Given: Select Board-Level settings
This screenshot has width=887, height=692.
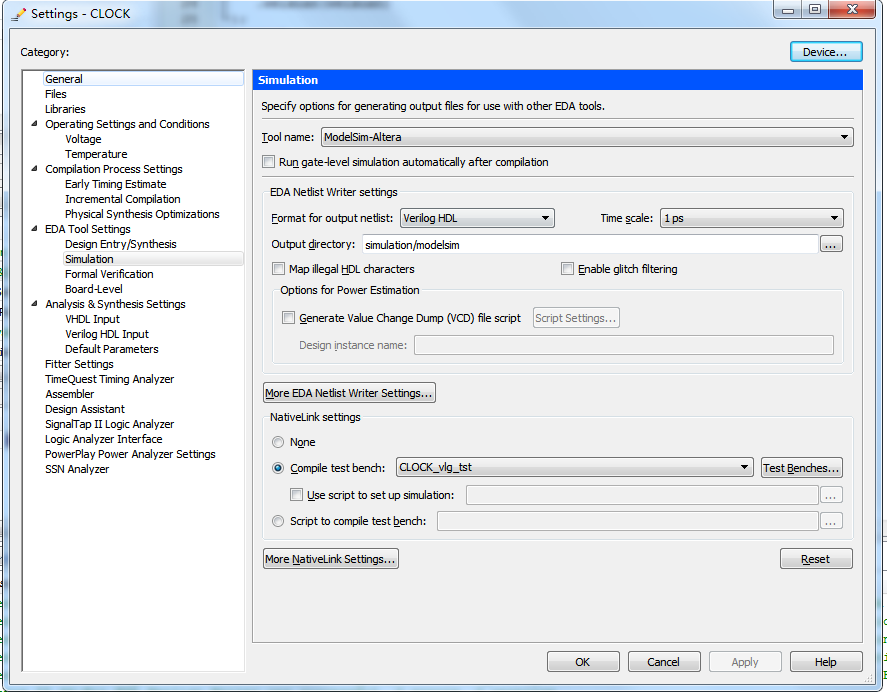Looking at the screenshot, I should pos(93,289).
